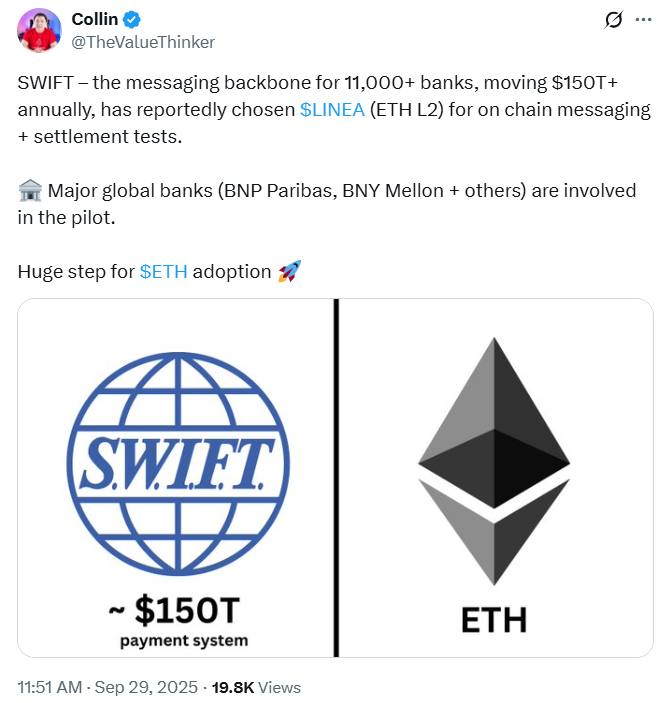This screenshot has height=703, width=672.
Task: Open the $LINEA cashtag link
Action: pyautogui.click(x=332, y=110)
